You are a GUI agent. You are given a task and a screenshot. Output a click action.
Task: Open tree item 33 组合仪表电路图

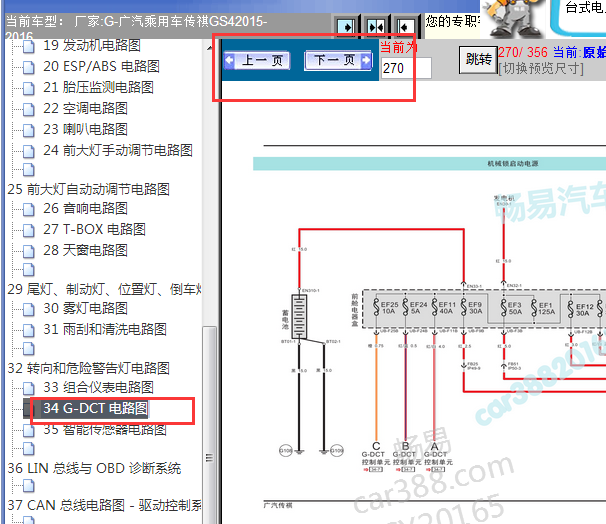point(98,387)
